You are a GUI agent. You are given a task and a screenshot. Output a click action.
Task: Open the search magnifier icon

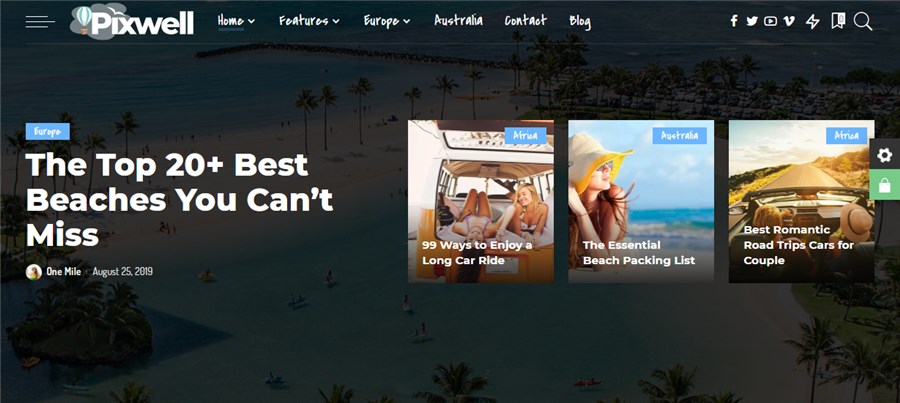tap(863, 22)
